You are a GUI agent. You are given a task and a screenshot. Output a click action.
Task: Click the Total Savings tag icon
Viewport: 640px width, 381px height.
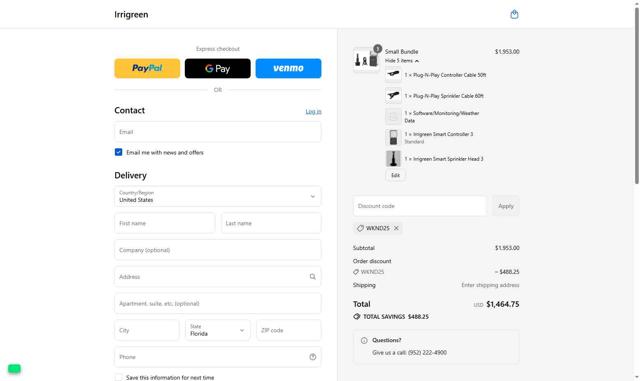[x=356, y=316]
